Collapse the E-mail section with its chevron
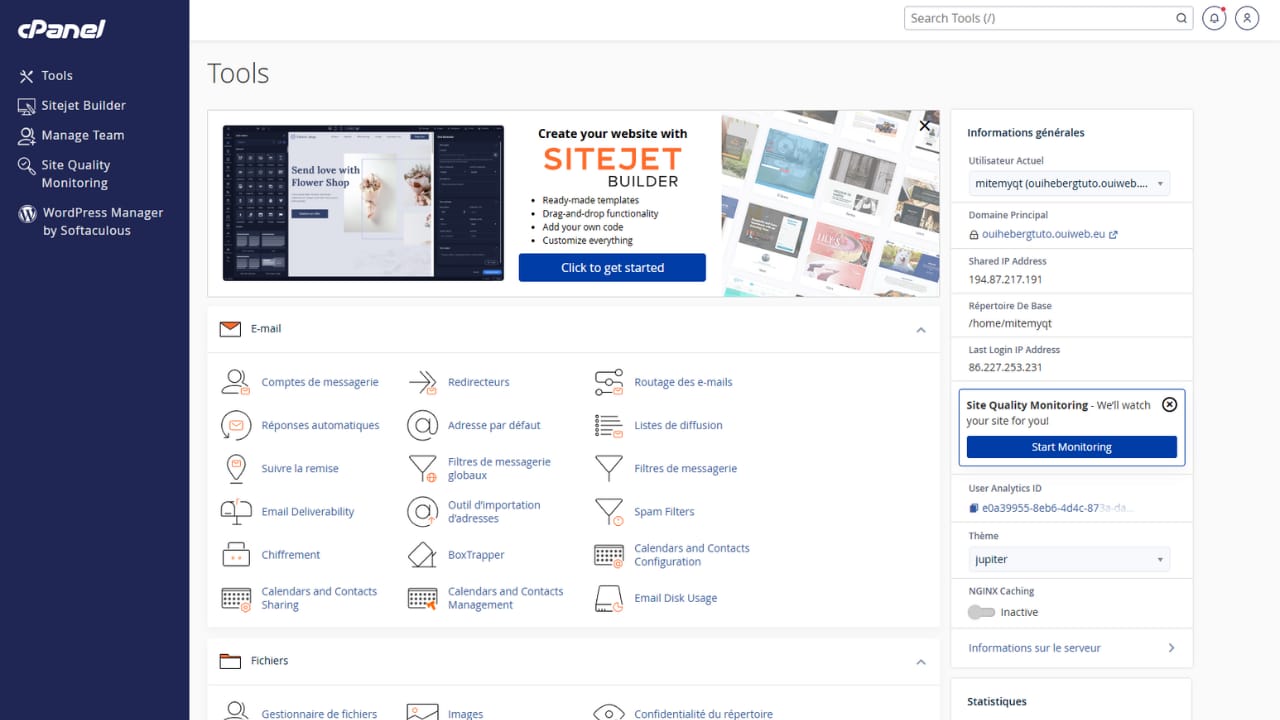The image size is (1280, 720). coord(921,330)
